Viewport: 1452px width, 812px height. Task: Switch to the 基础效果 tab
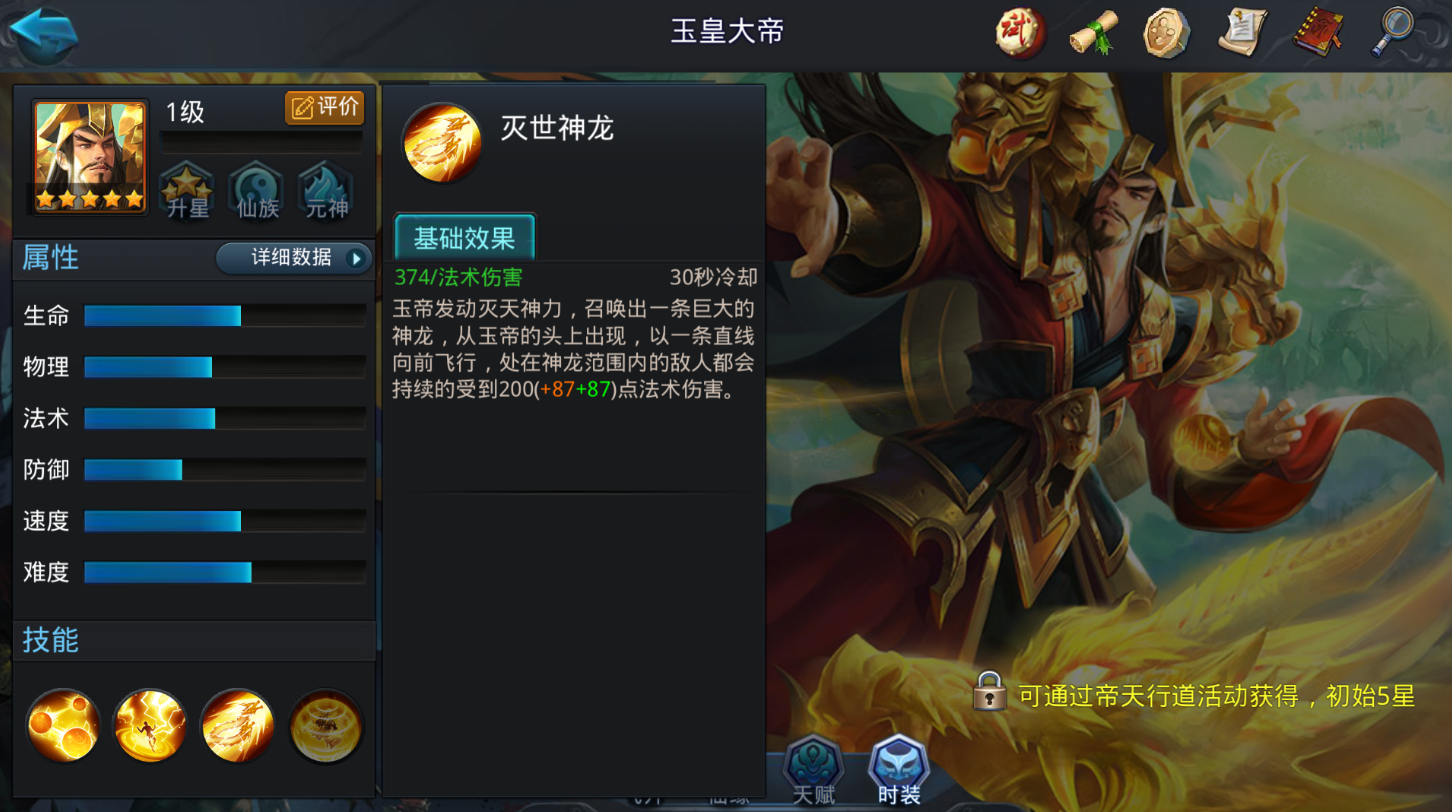tap(465, 237)
